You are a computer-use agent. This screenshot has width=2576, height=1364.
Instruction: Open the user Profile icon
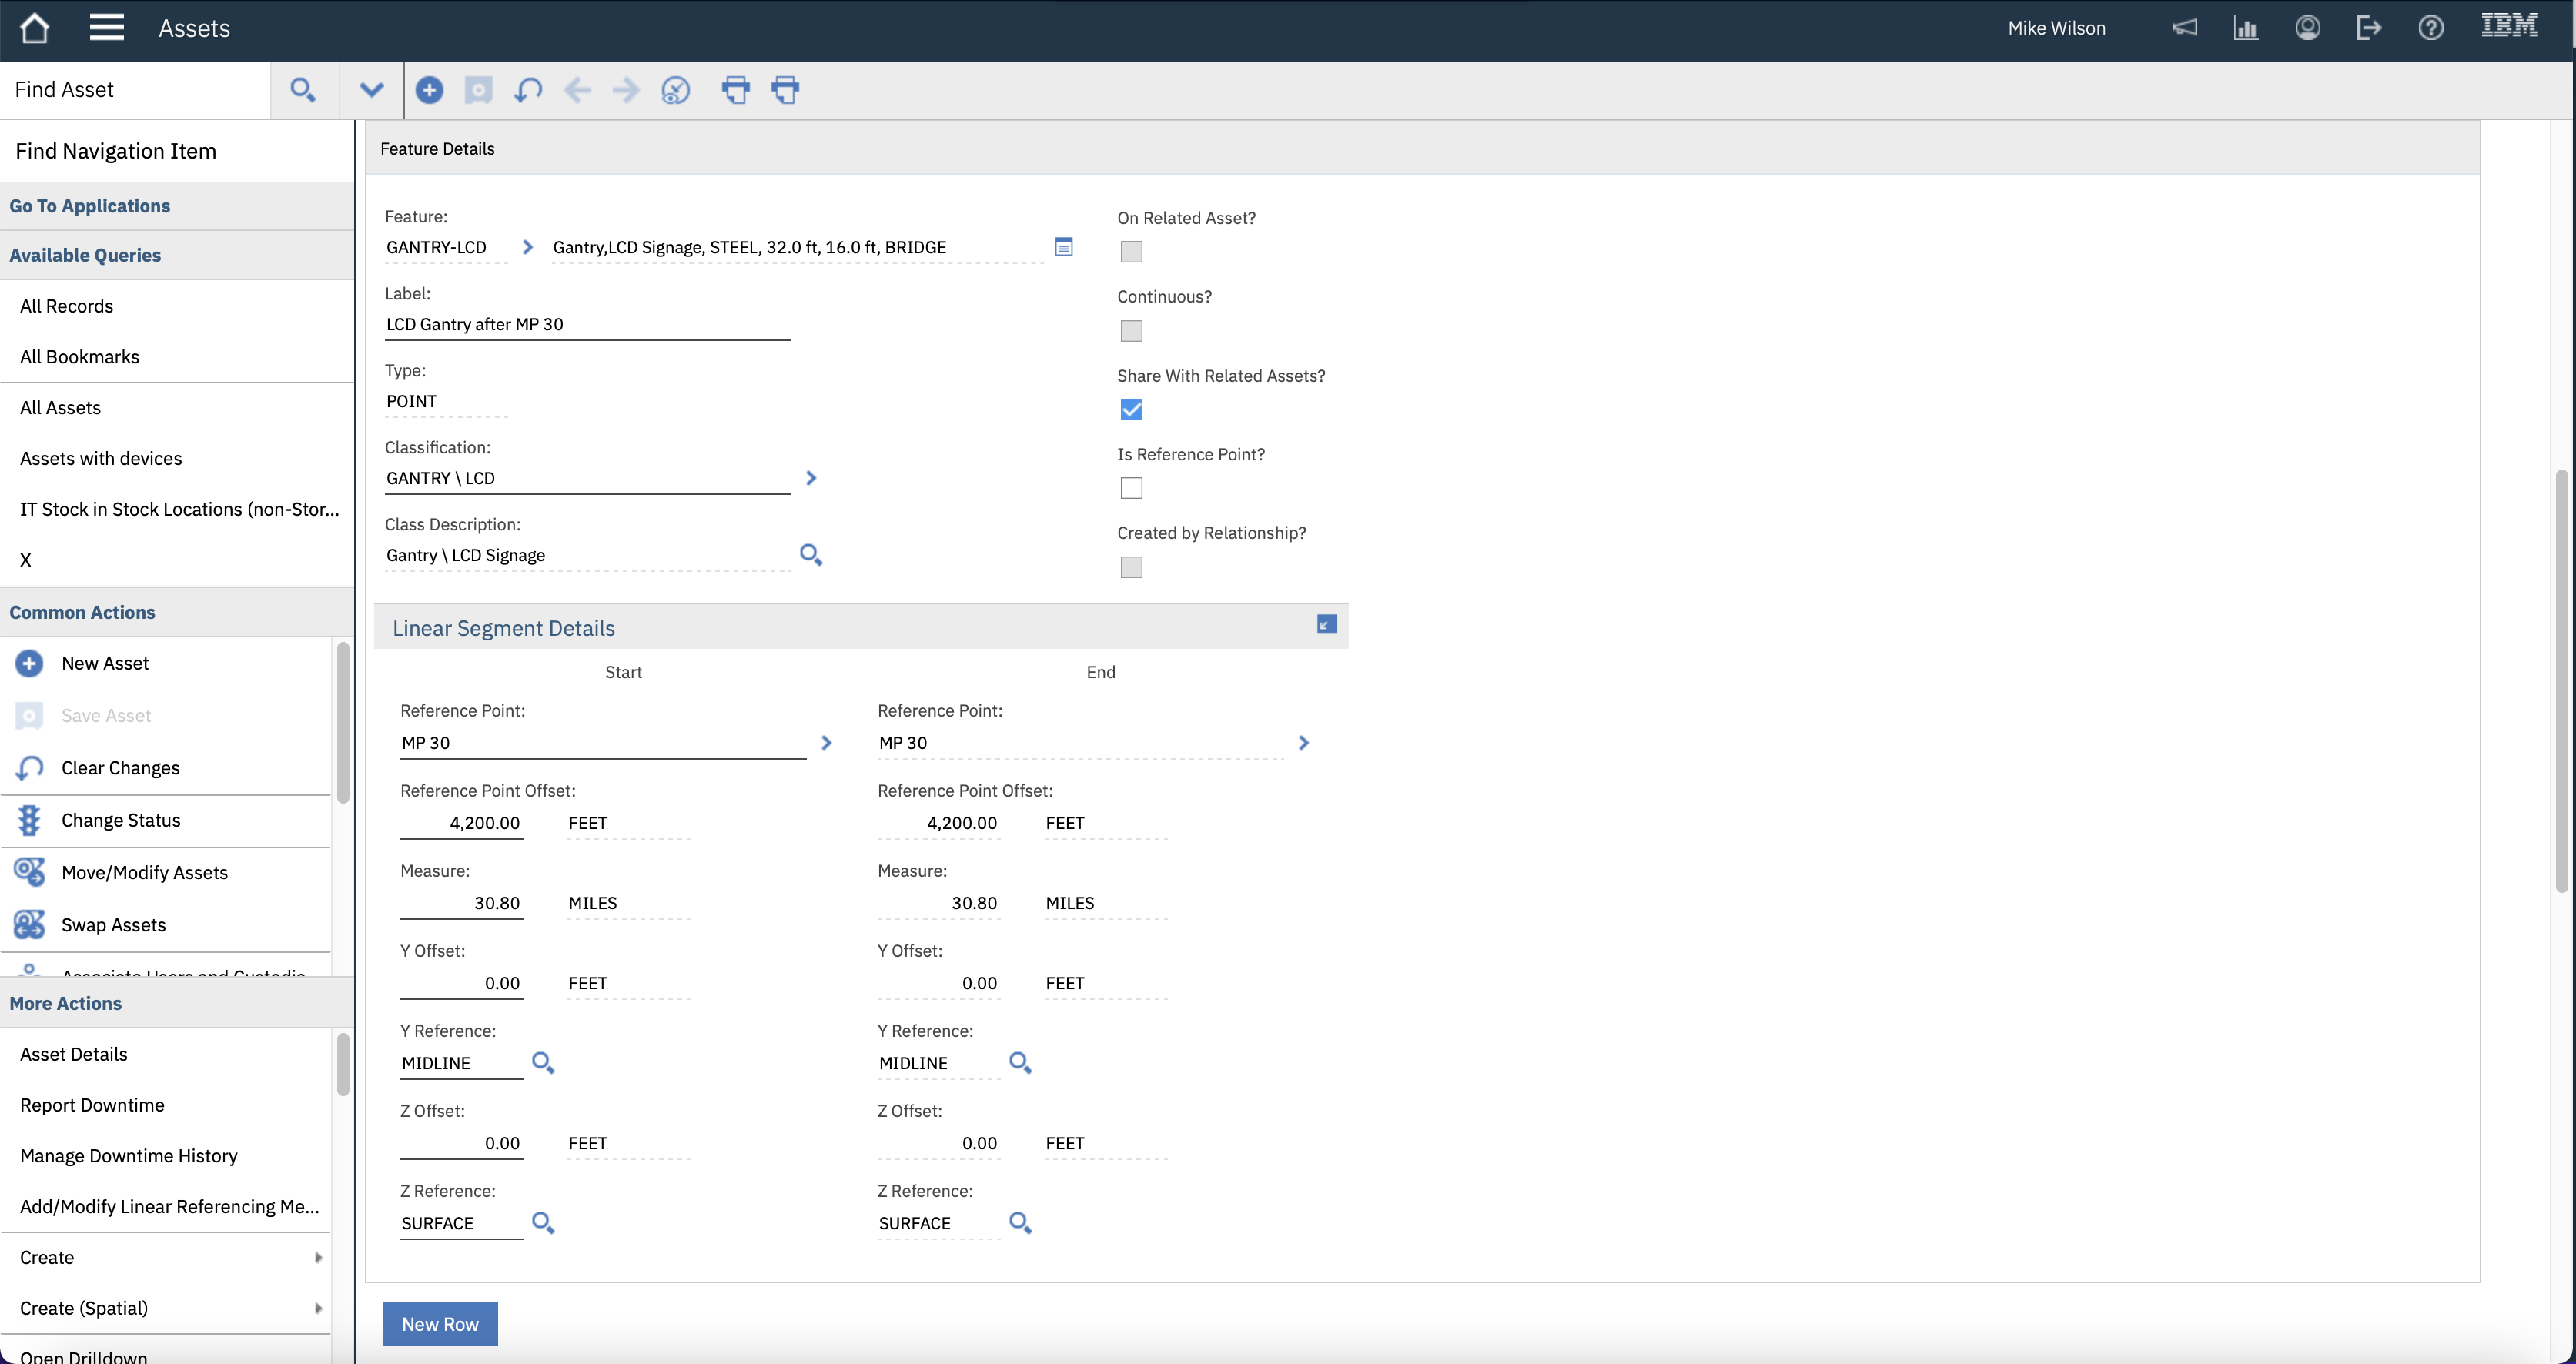(2308, 28)
